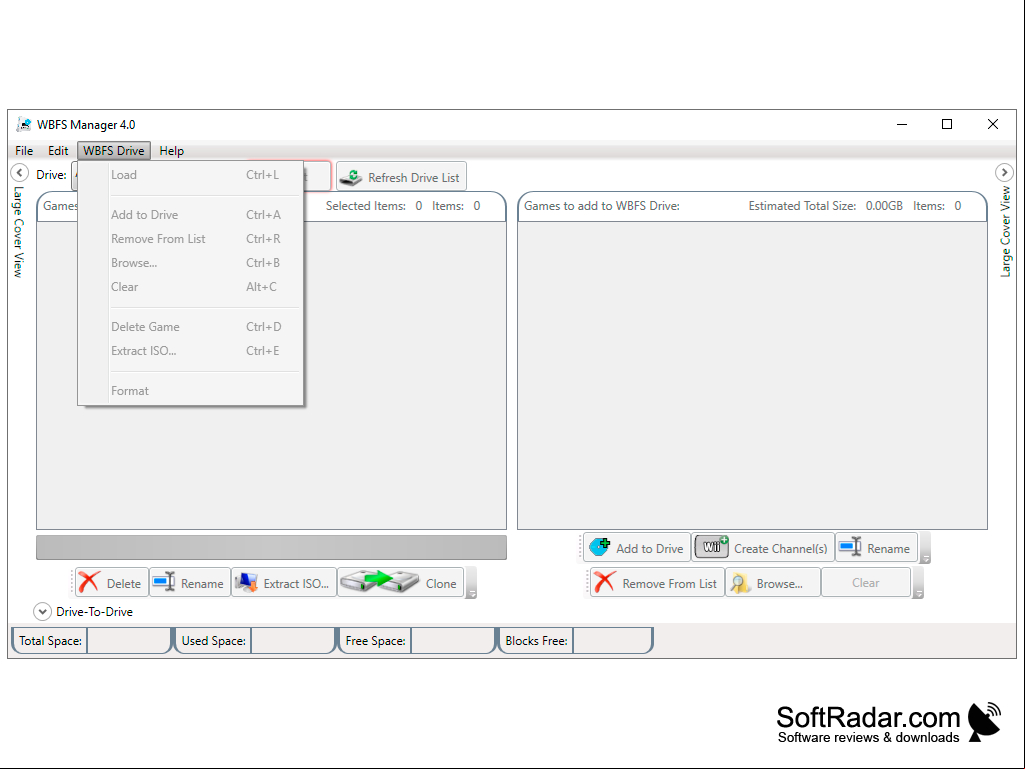This screenshot has width=1025, height=769.
Task: Click the Rename button beside Create Channel(s)
Action: 877,548
